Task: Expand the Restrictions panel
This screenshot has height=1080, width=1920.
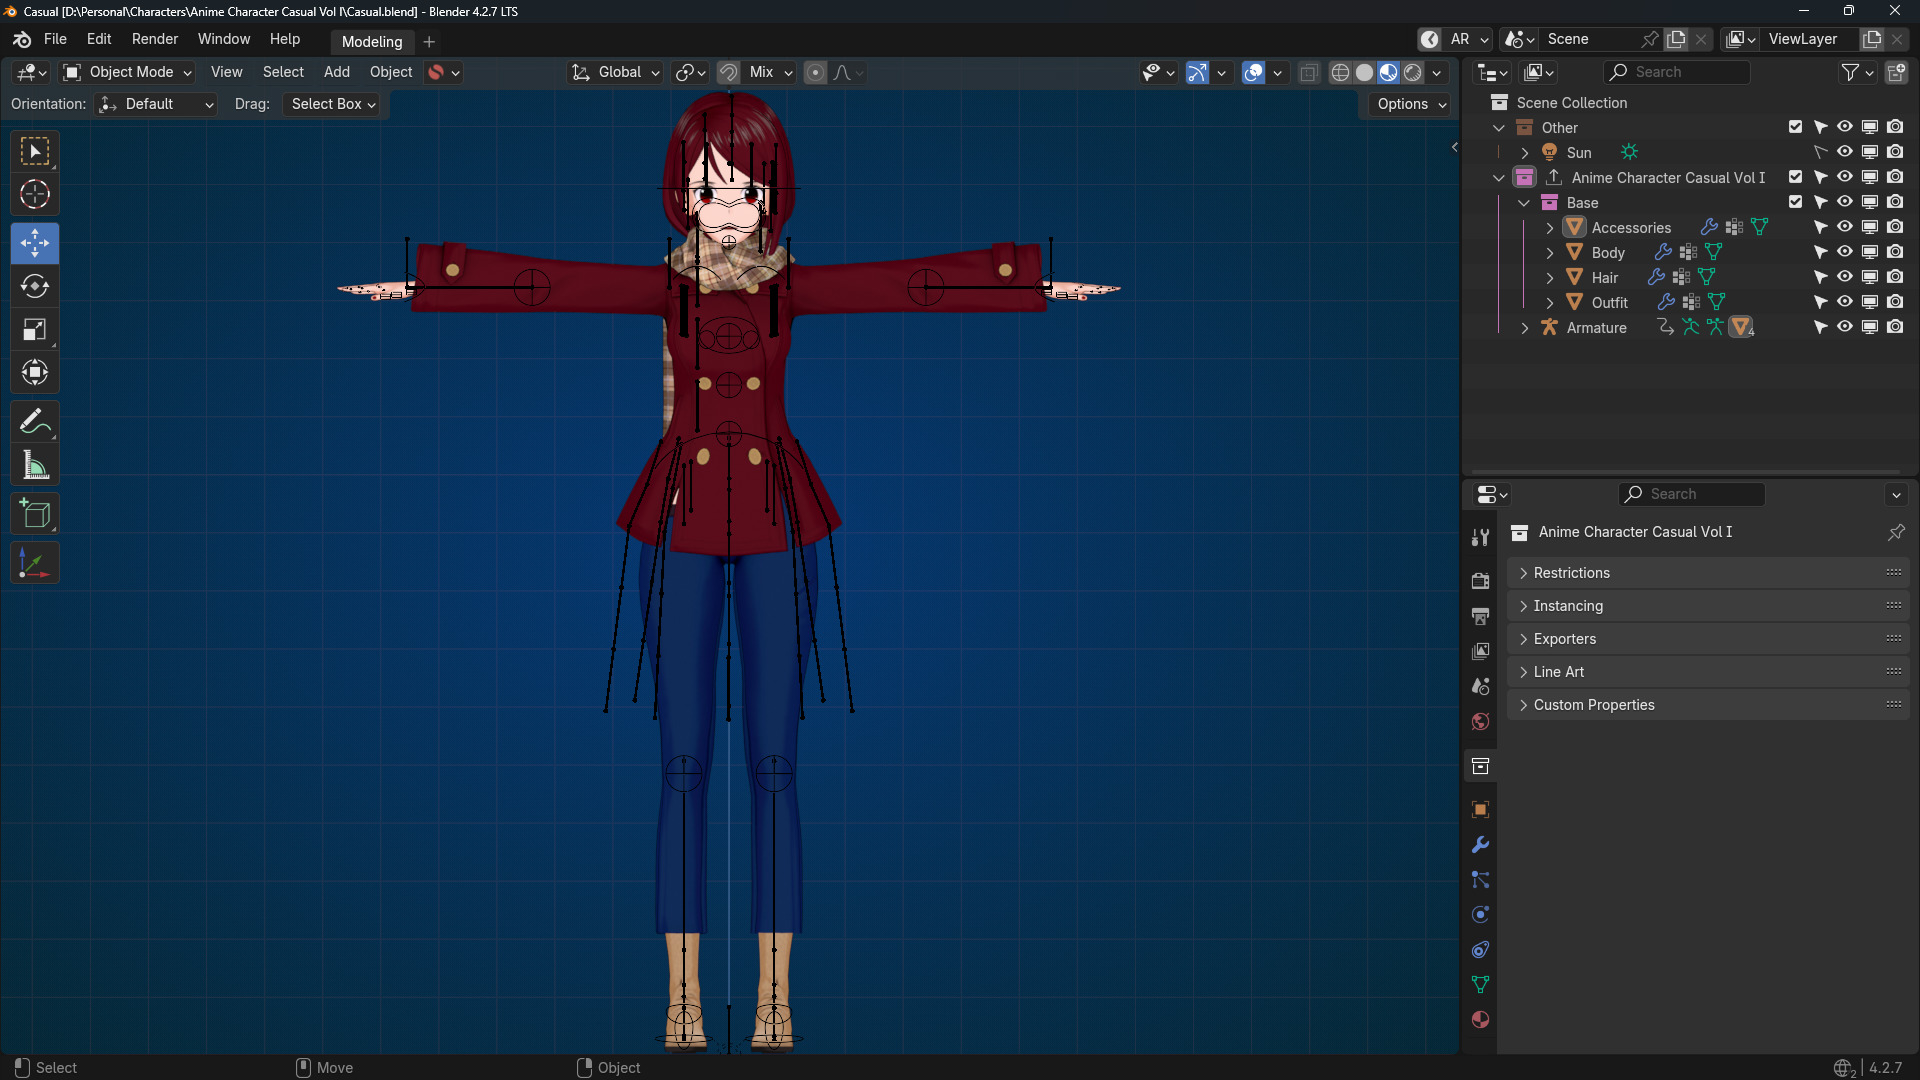Action: 1708,573
